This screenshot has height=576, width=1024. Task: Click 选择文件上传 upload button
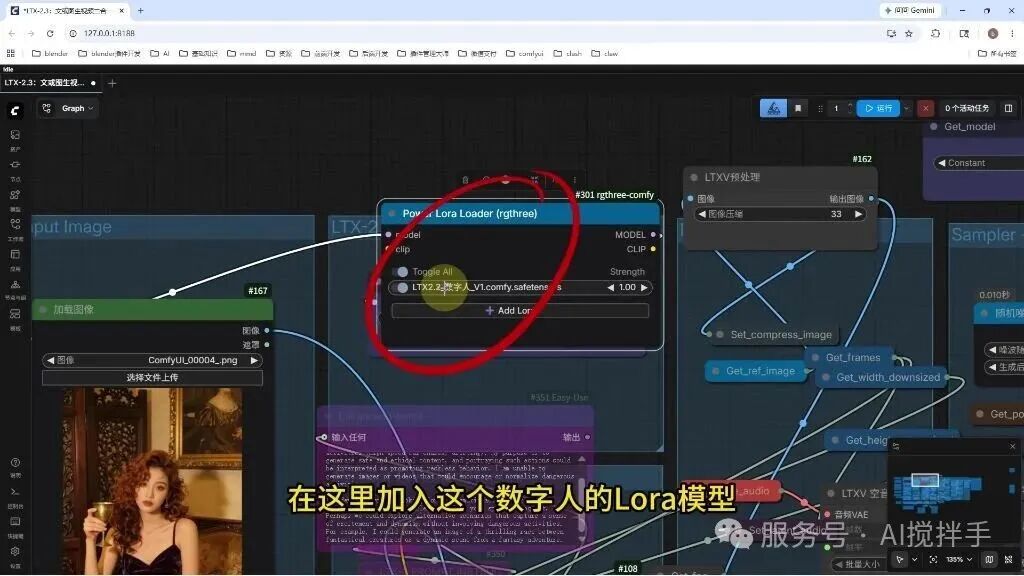pyautogui.click(x=152, y=377)
